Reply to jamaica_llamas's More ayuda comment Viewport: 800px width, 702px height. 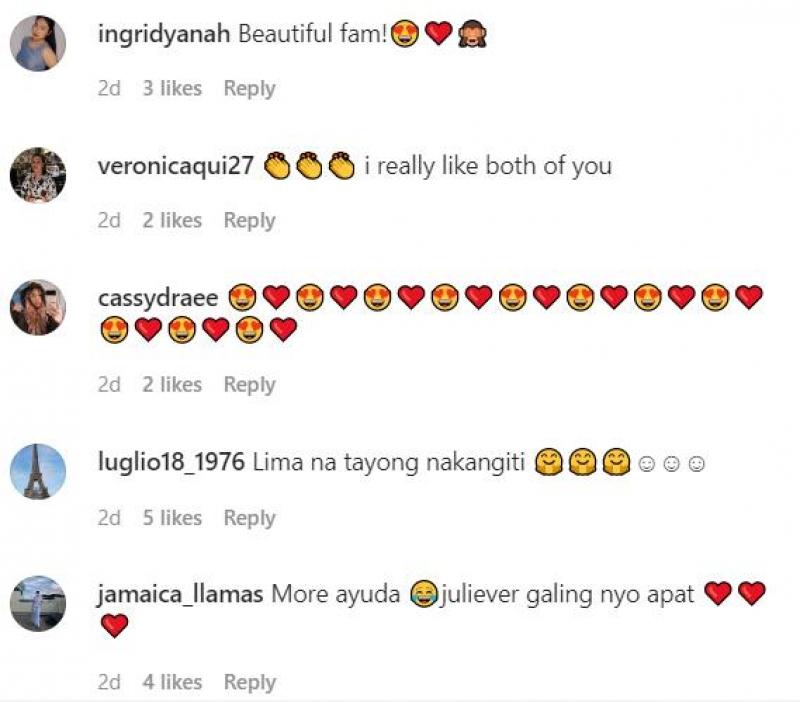[249, 683]
